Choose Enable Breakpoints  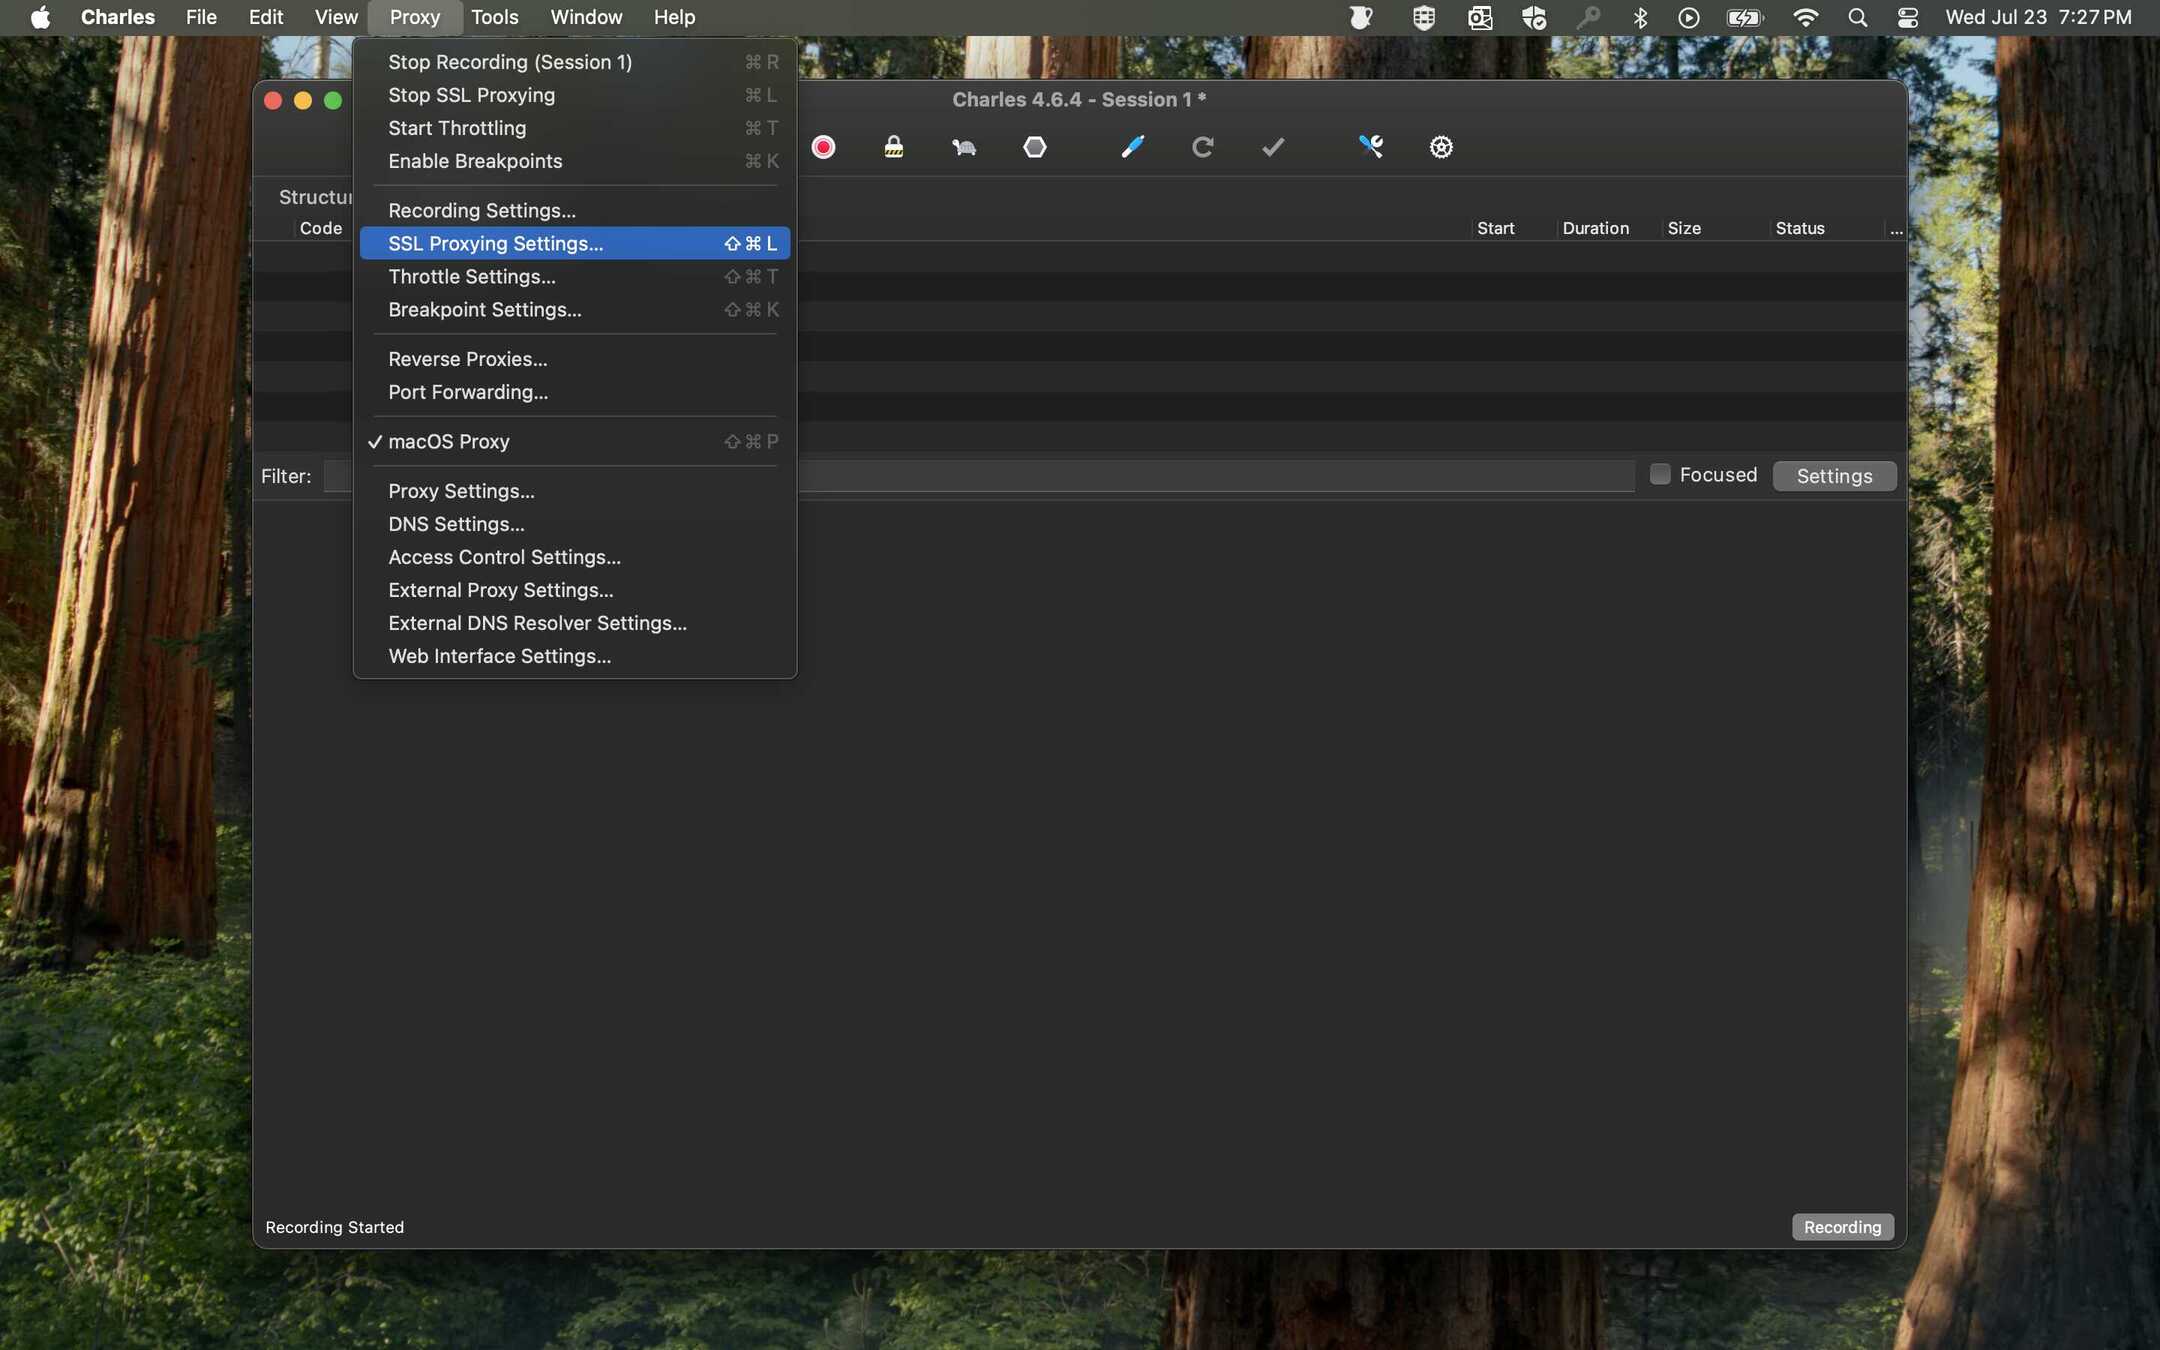[x=575, y=161]
